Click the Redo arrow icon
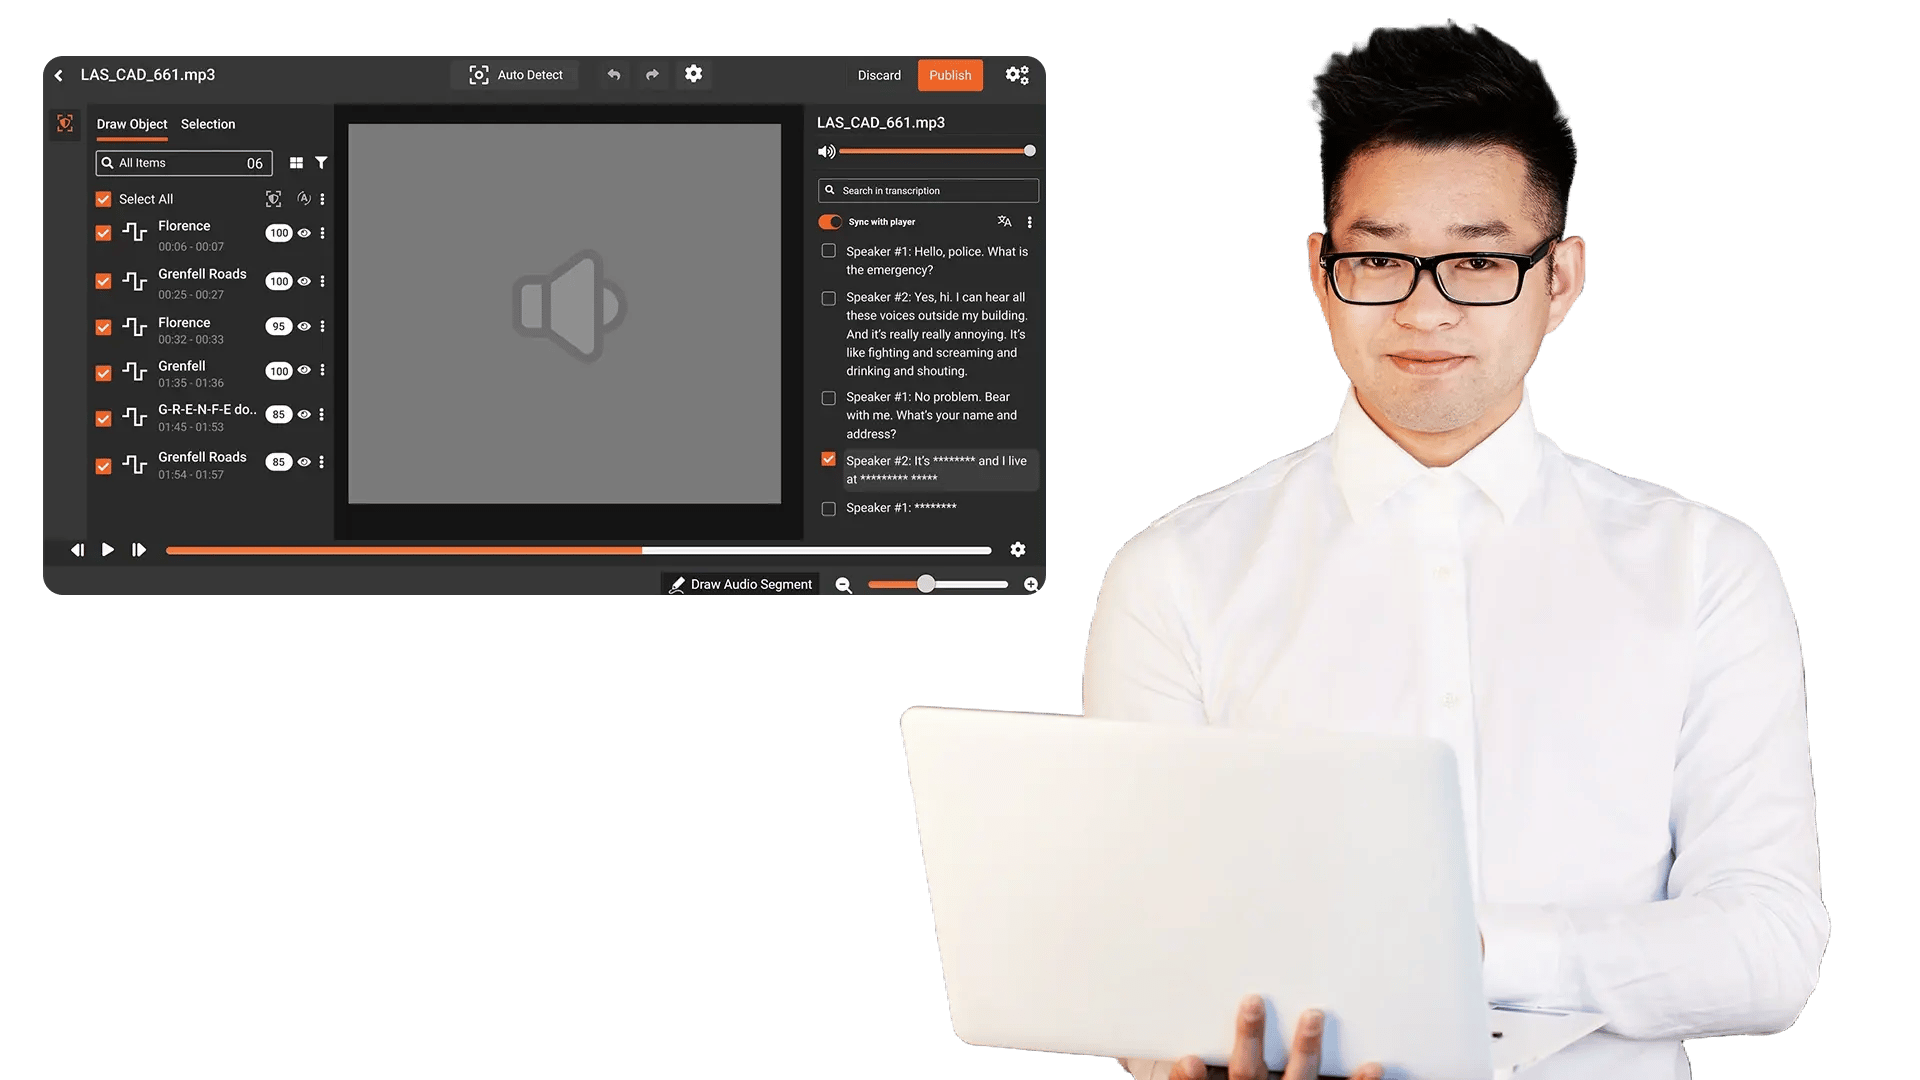This screenshot has height=1080, width=1920. (x=652, y=74)
